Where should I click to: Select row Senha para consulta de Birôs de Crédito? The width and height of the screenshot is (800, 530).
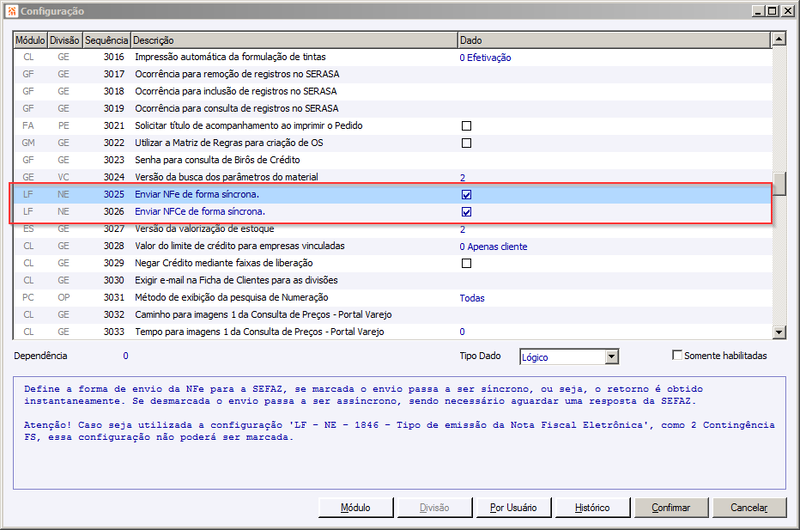point(392,160)
